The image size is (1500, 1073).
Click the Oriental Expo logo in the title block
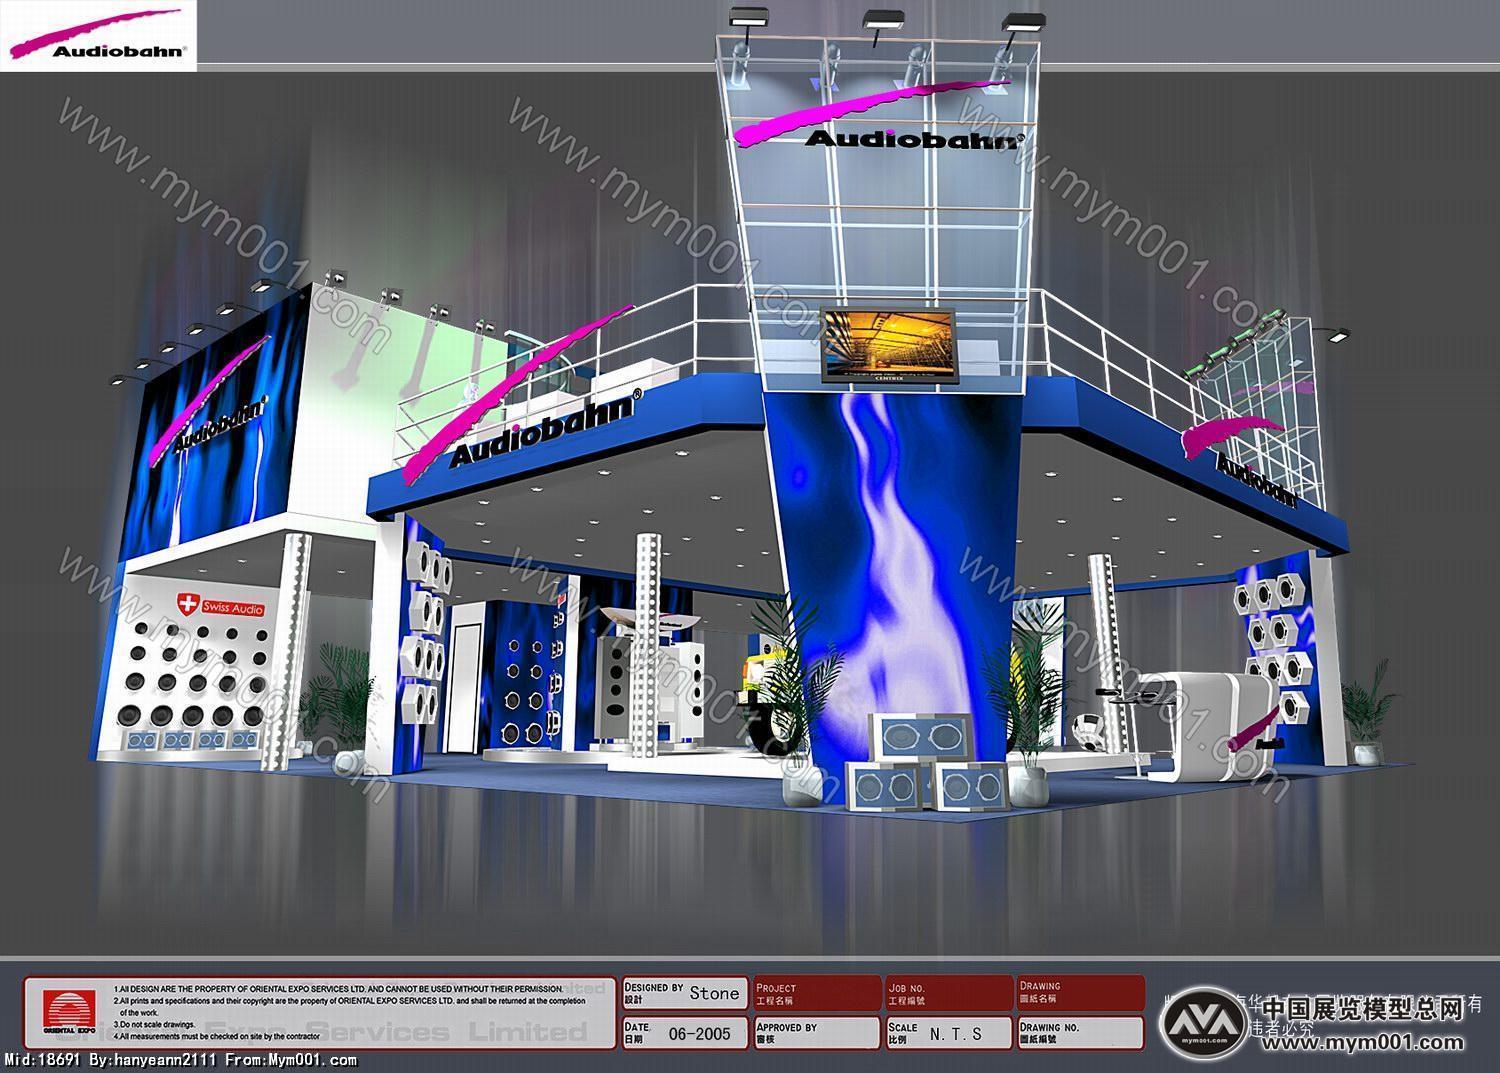click(69, 1013)
